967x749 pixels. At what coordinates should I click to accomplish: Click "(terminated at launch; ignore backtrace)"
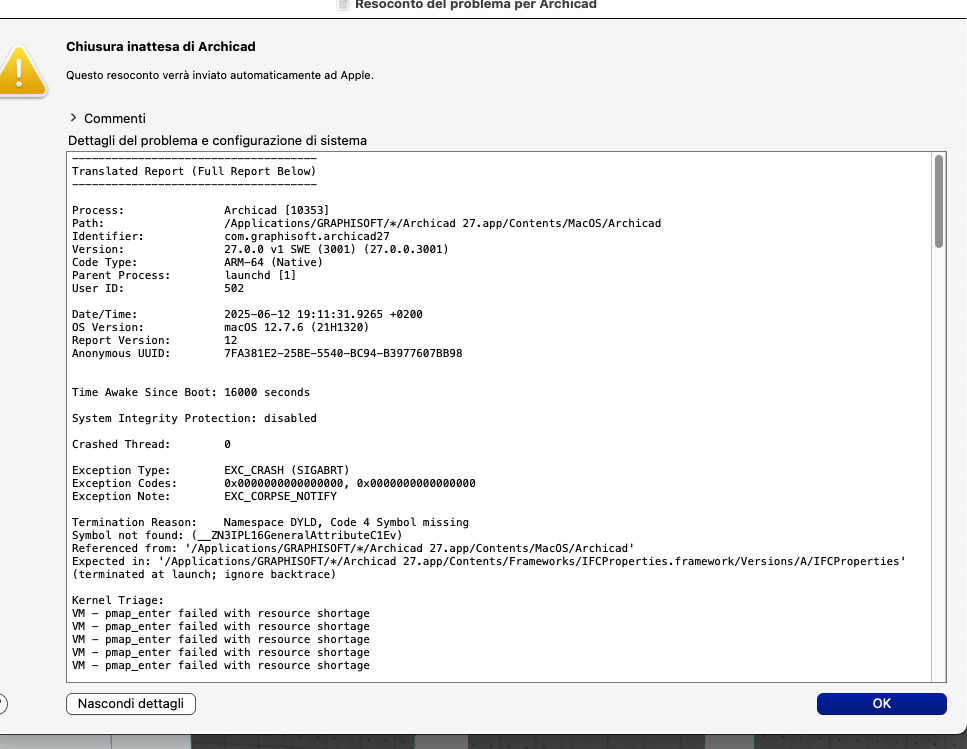[204, 574]
